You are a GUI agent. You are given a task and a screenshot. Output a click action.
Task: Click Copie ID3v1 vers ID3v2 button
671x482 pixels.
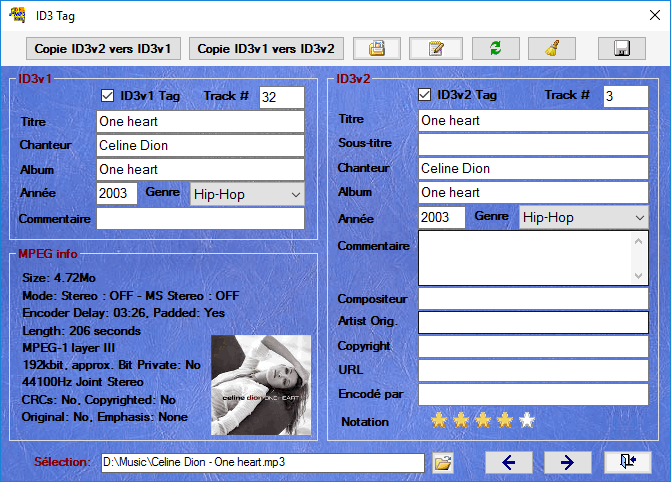coord(266,48)
